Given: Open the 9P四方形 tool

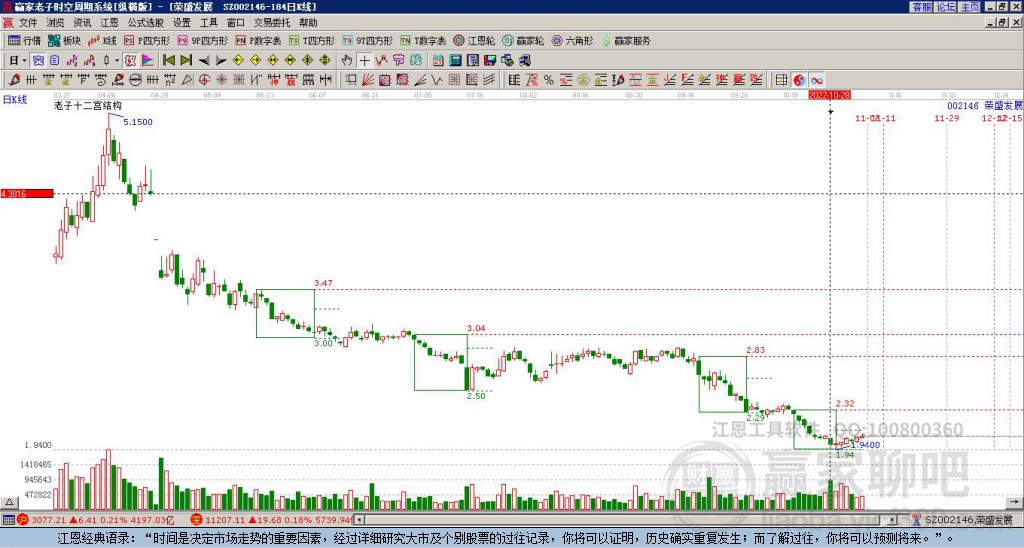Looking at the screenshot, I should pos(202,40).
